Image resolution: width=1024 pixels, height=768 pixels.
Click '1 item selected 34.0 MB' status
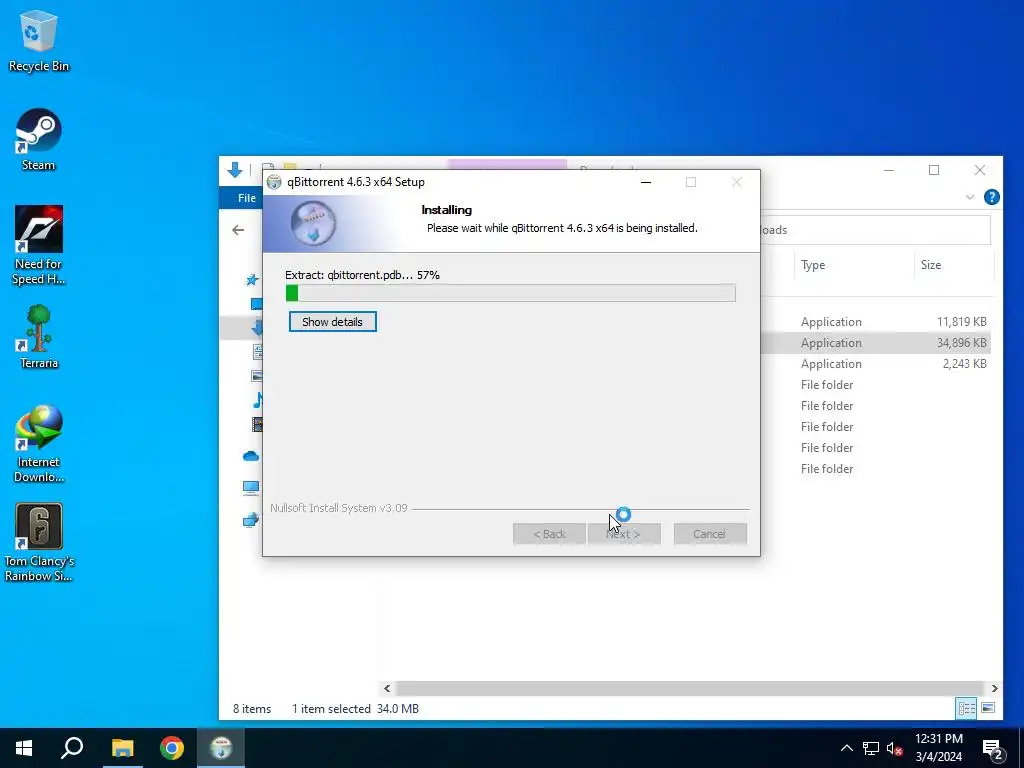click(x=355, y=709)
